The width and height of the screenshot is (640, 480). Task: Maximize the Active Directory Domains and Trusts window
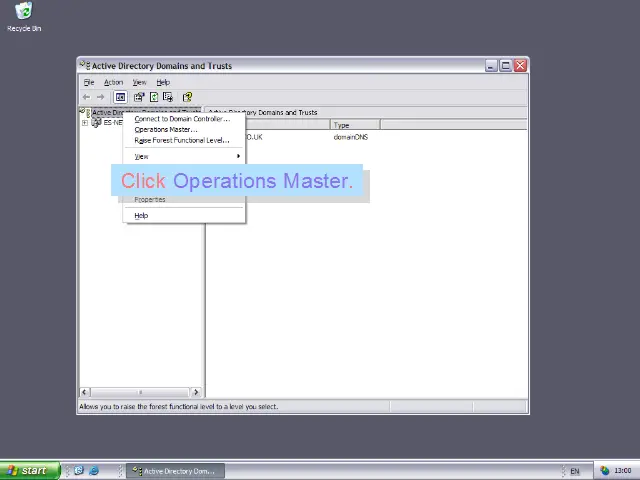[x=506, y=66]
